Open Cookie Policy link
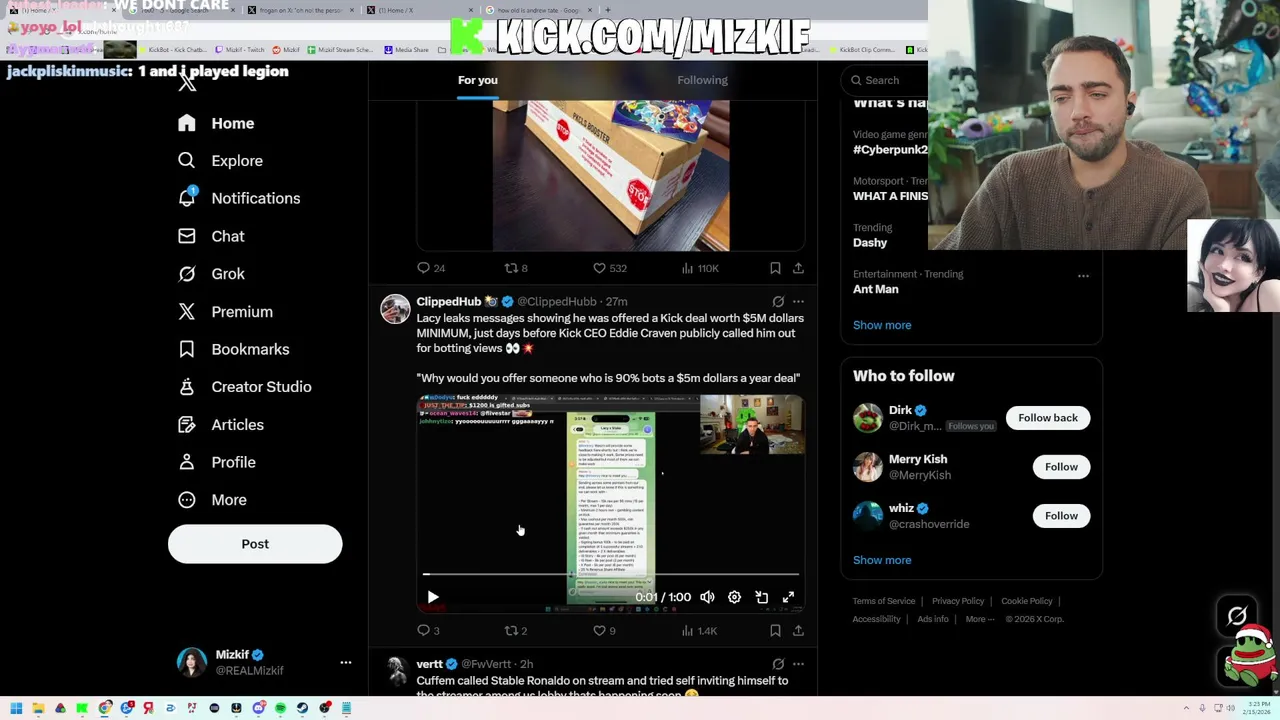The width and height of the screenshot is (1280, 720). click(x=1027, y=601)
